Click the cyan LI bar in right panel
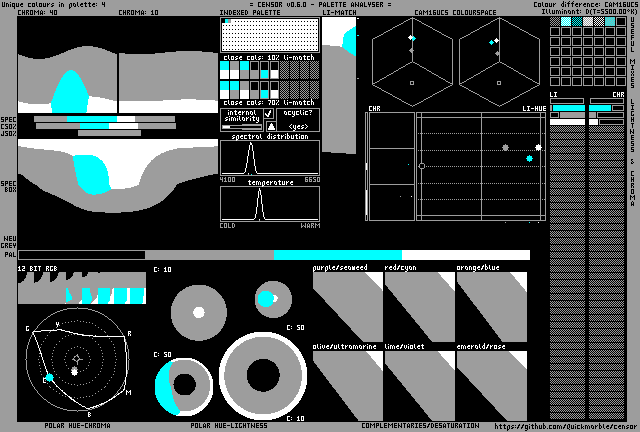Image resolution: width=640 pixels, height=432 pixels. (567, 108)
